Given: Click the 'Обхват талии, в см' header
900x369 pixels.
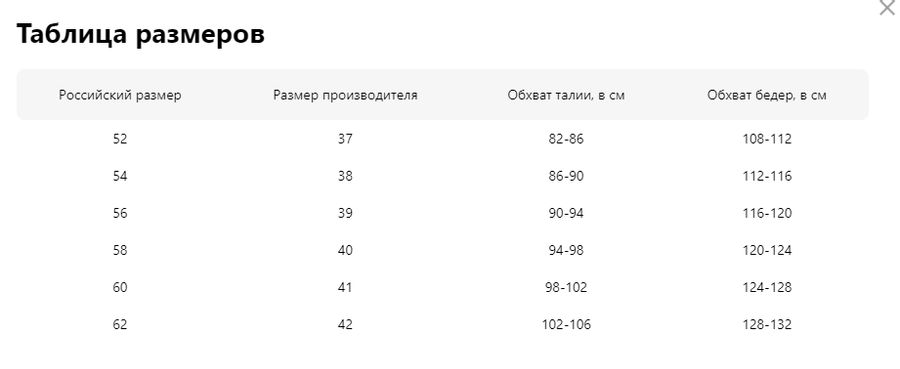Looking at the screenshot, I should (x=566, y=95).
